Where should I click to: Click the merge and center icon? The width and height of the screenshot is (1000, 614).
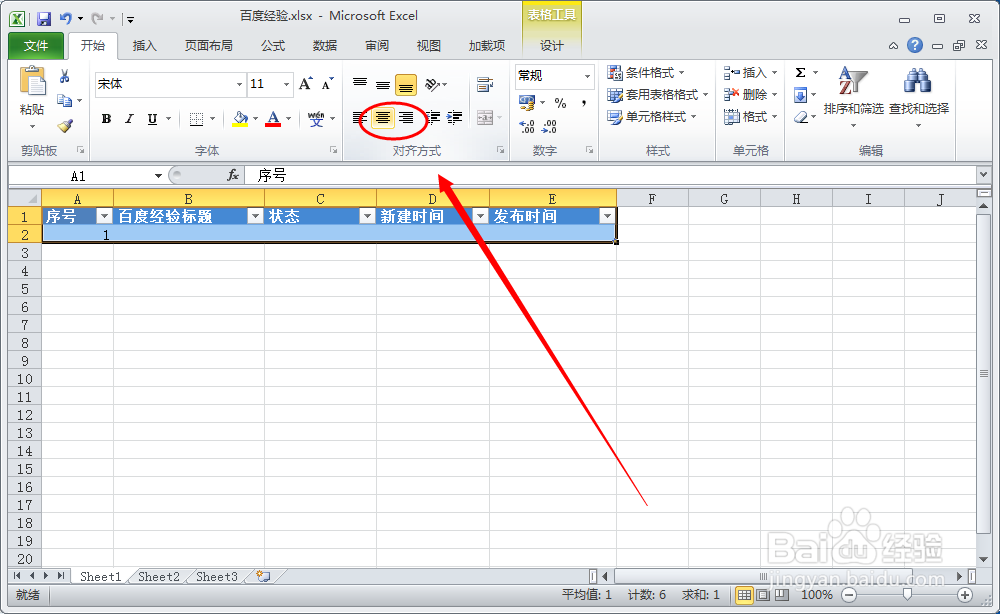[x=485, y=118]
